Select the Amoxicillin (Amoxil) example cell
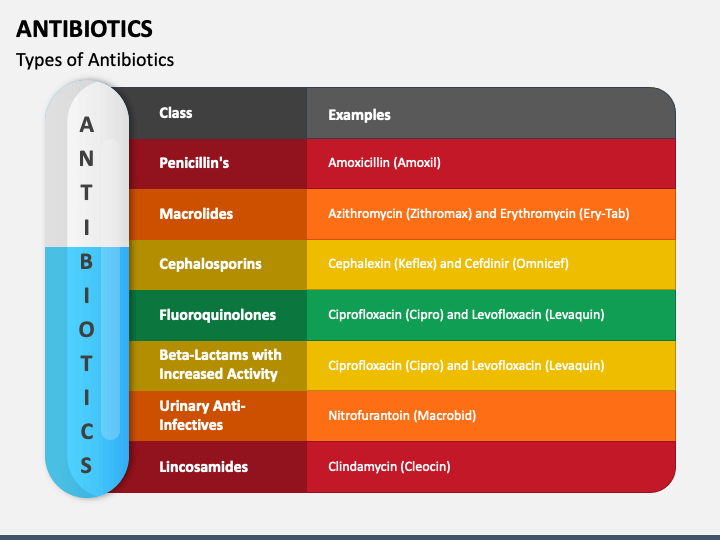 point(491,163)
